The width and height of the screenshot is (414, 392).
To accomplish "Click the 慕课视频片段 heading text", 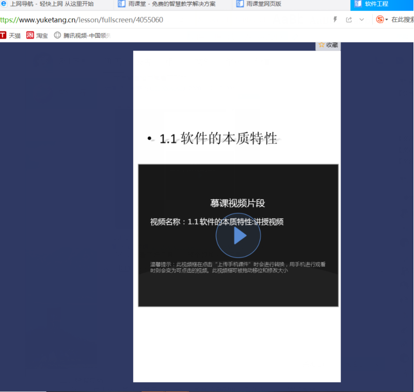I will coord(237,203).
